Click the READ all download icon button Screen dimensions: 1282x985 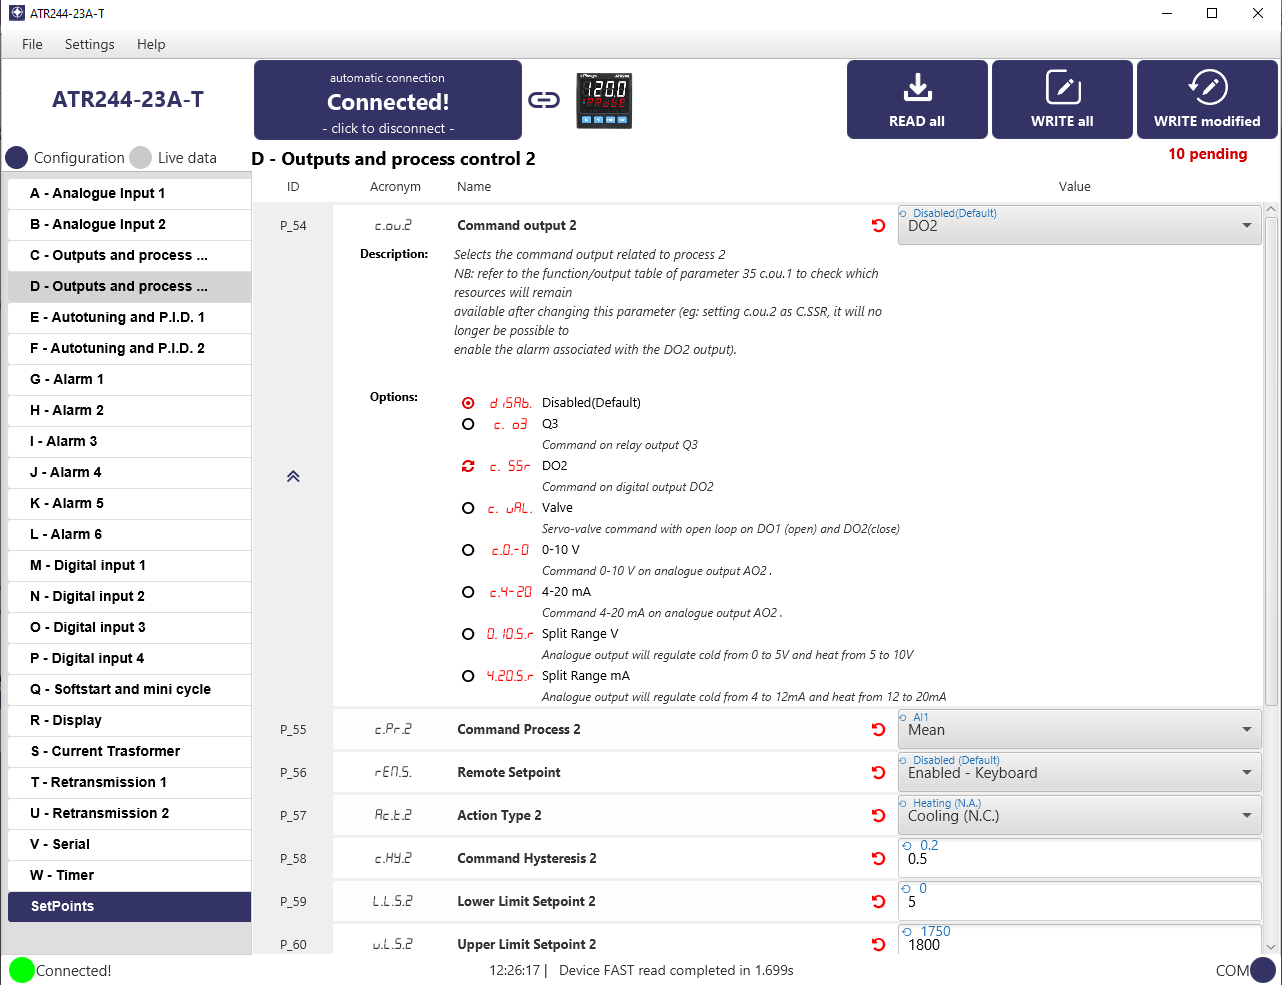pyautogui.click(x=917, y=99)
